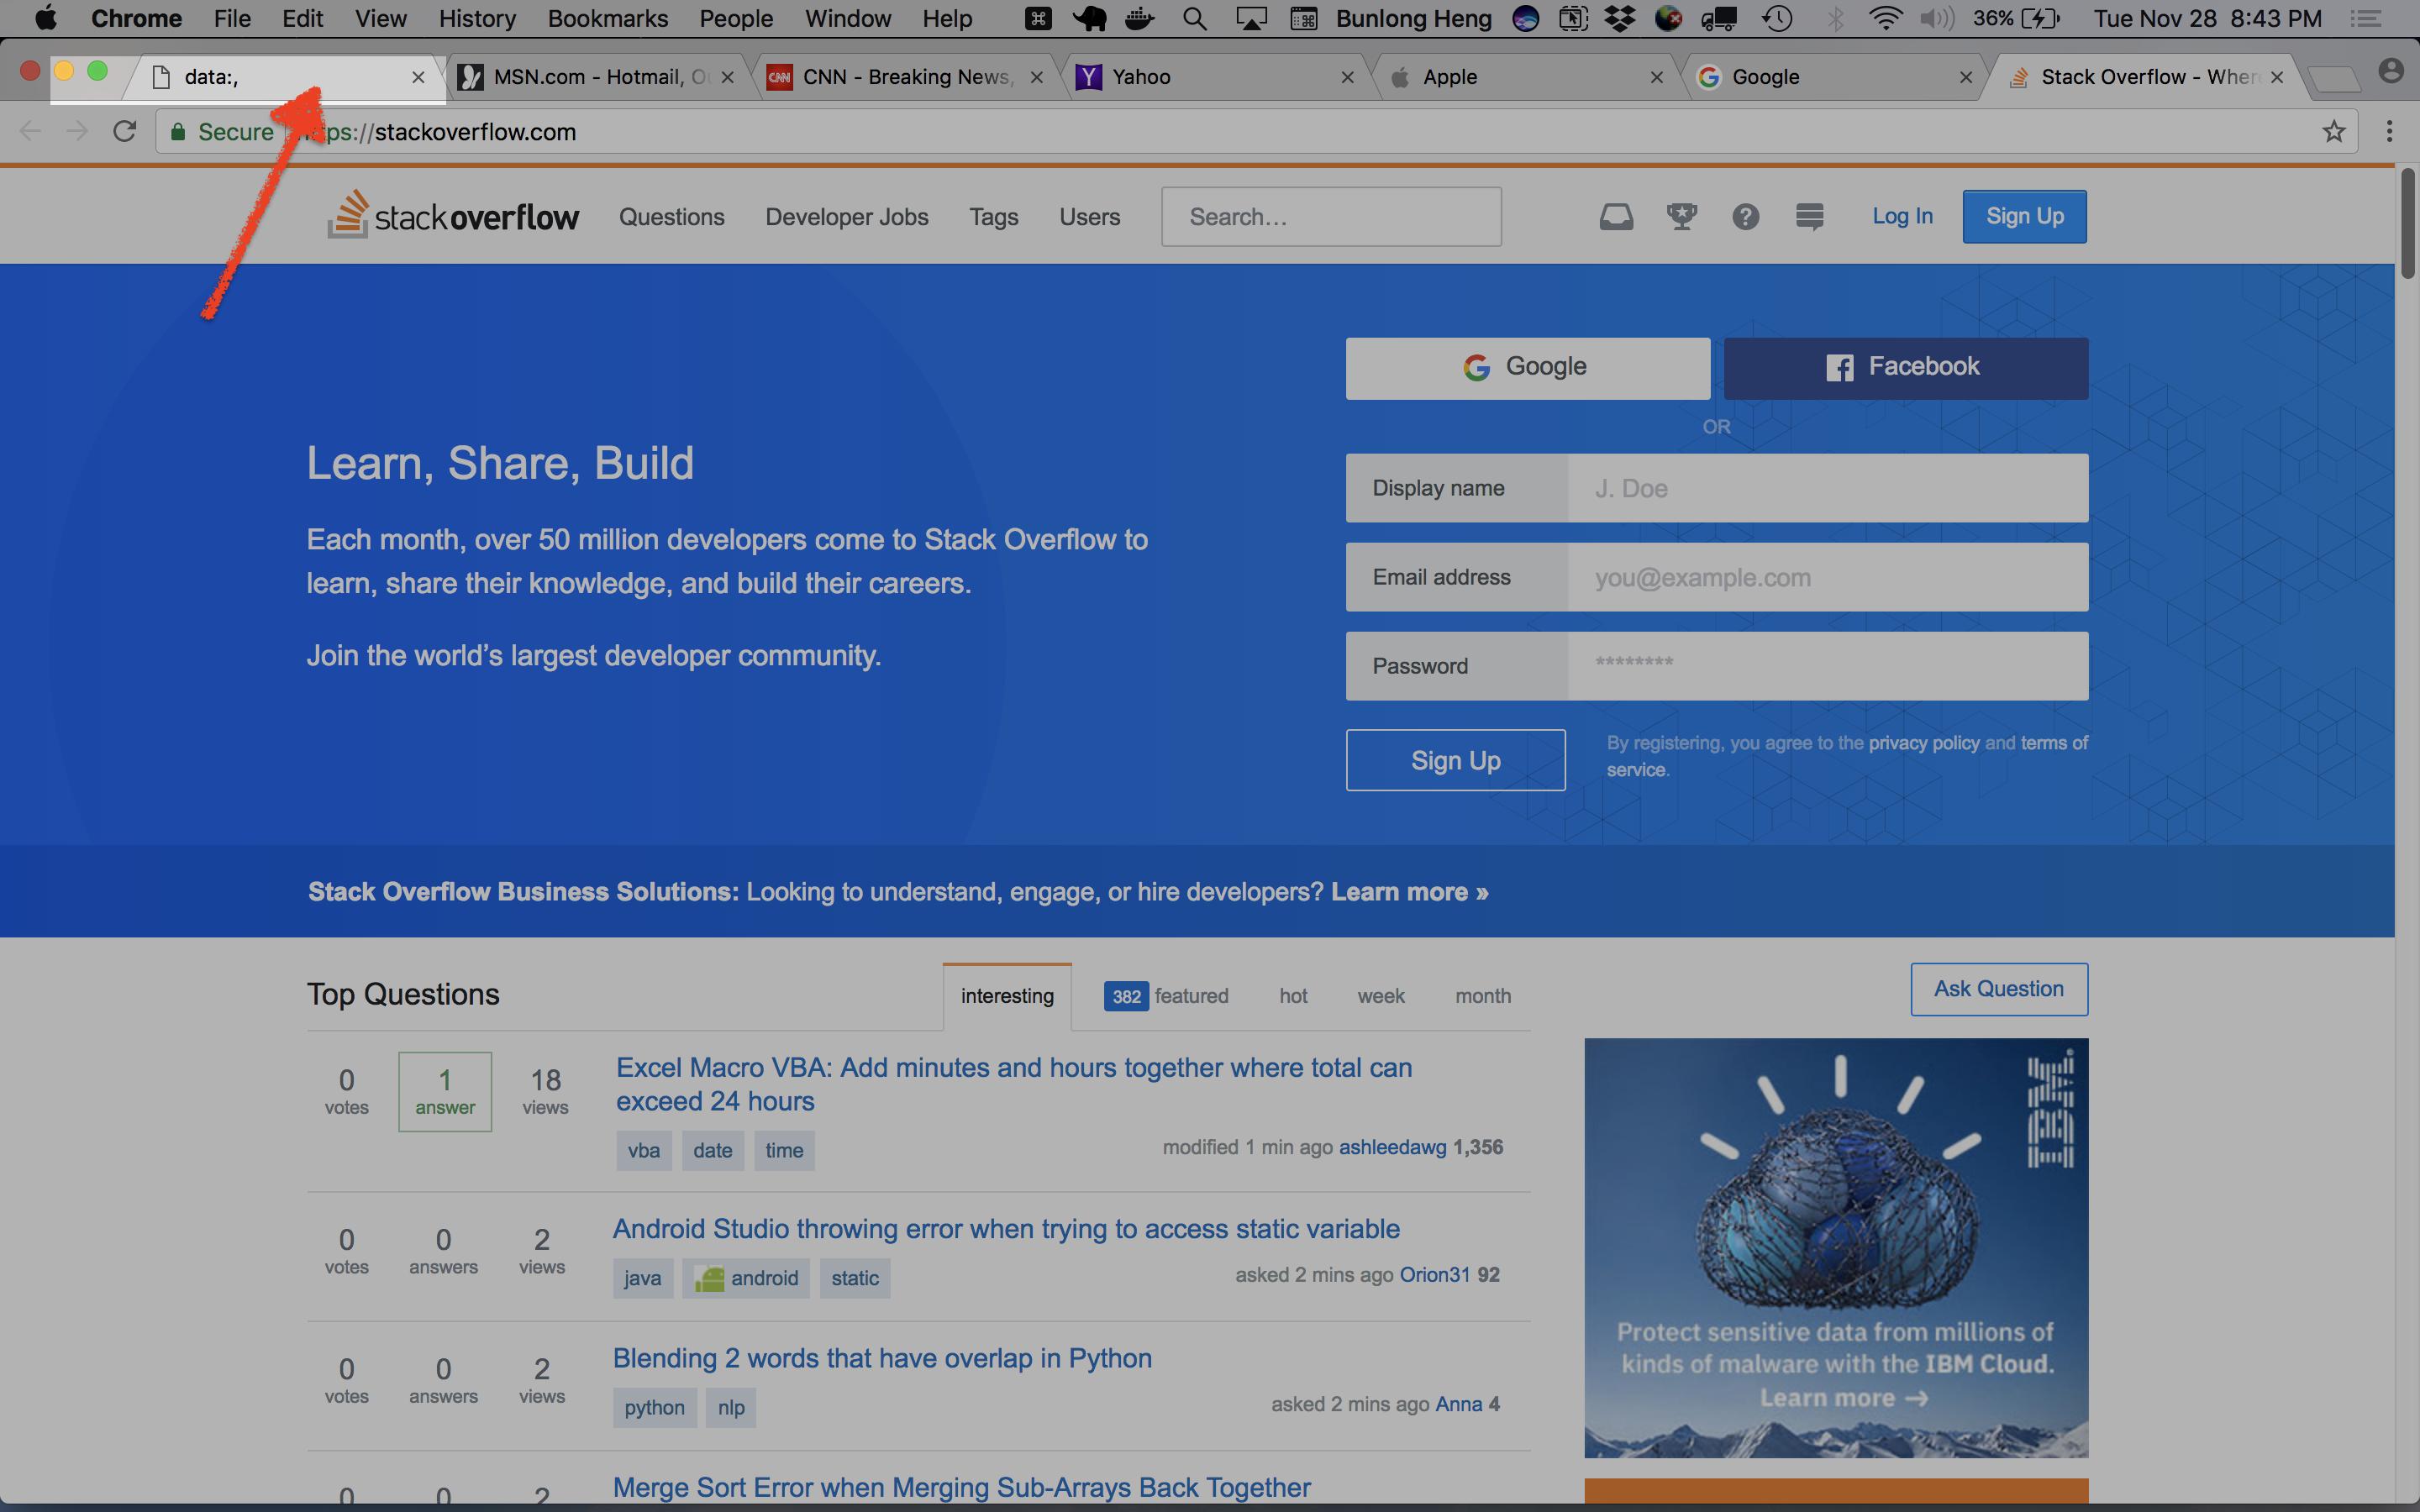Open the Stack Overflow inbox icon
2420x1512 pixels.
1616,216
